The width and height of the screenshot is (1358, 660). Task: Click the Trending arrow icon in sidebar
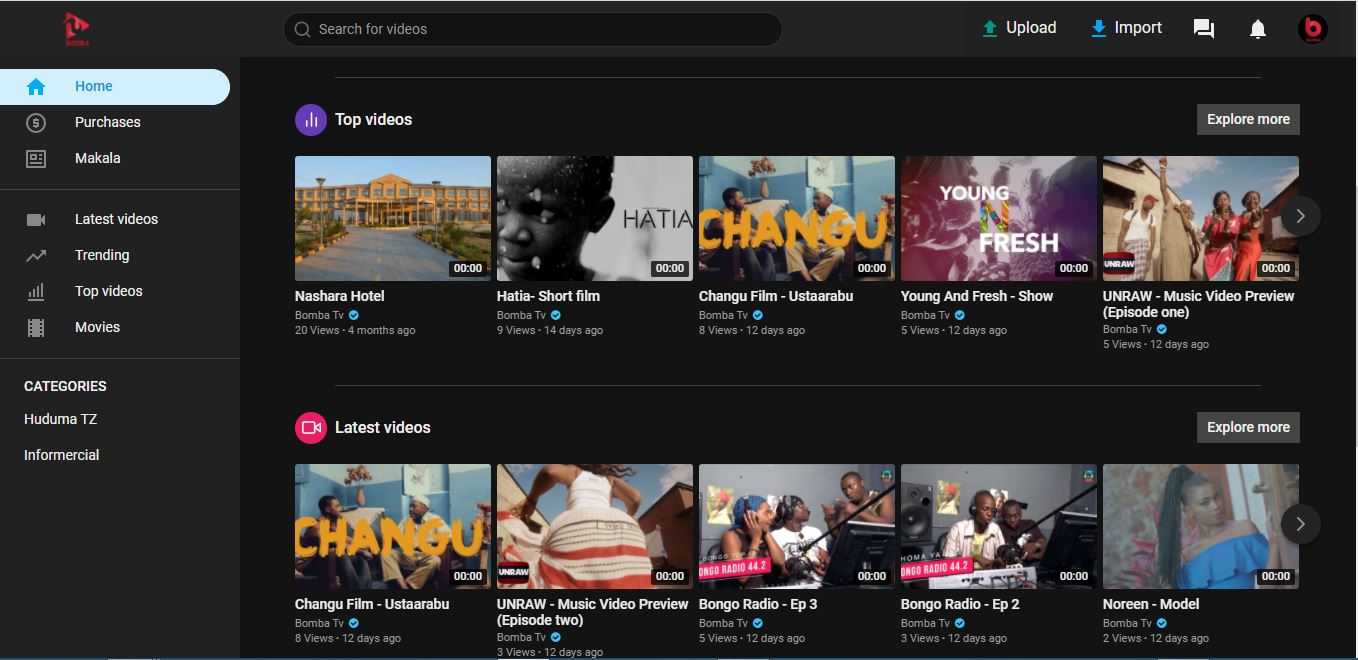tap(36, 255)
